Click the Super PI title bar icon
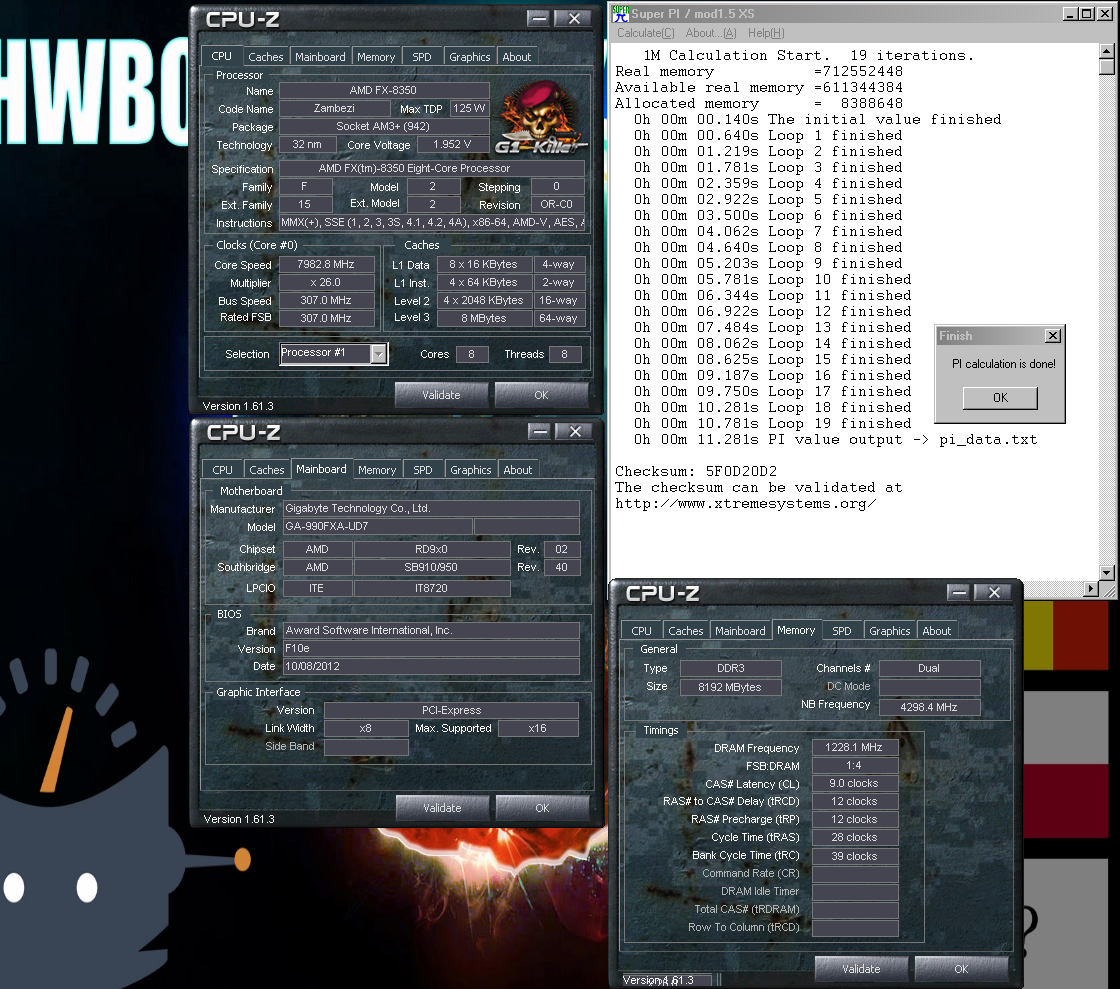The height and width of the screenshot is (989, 1120). (x=620, y=13)
